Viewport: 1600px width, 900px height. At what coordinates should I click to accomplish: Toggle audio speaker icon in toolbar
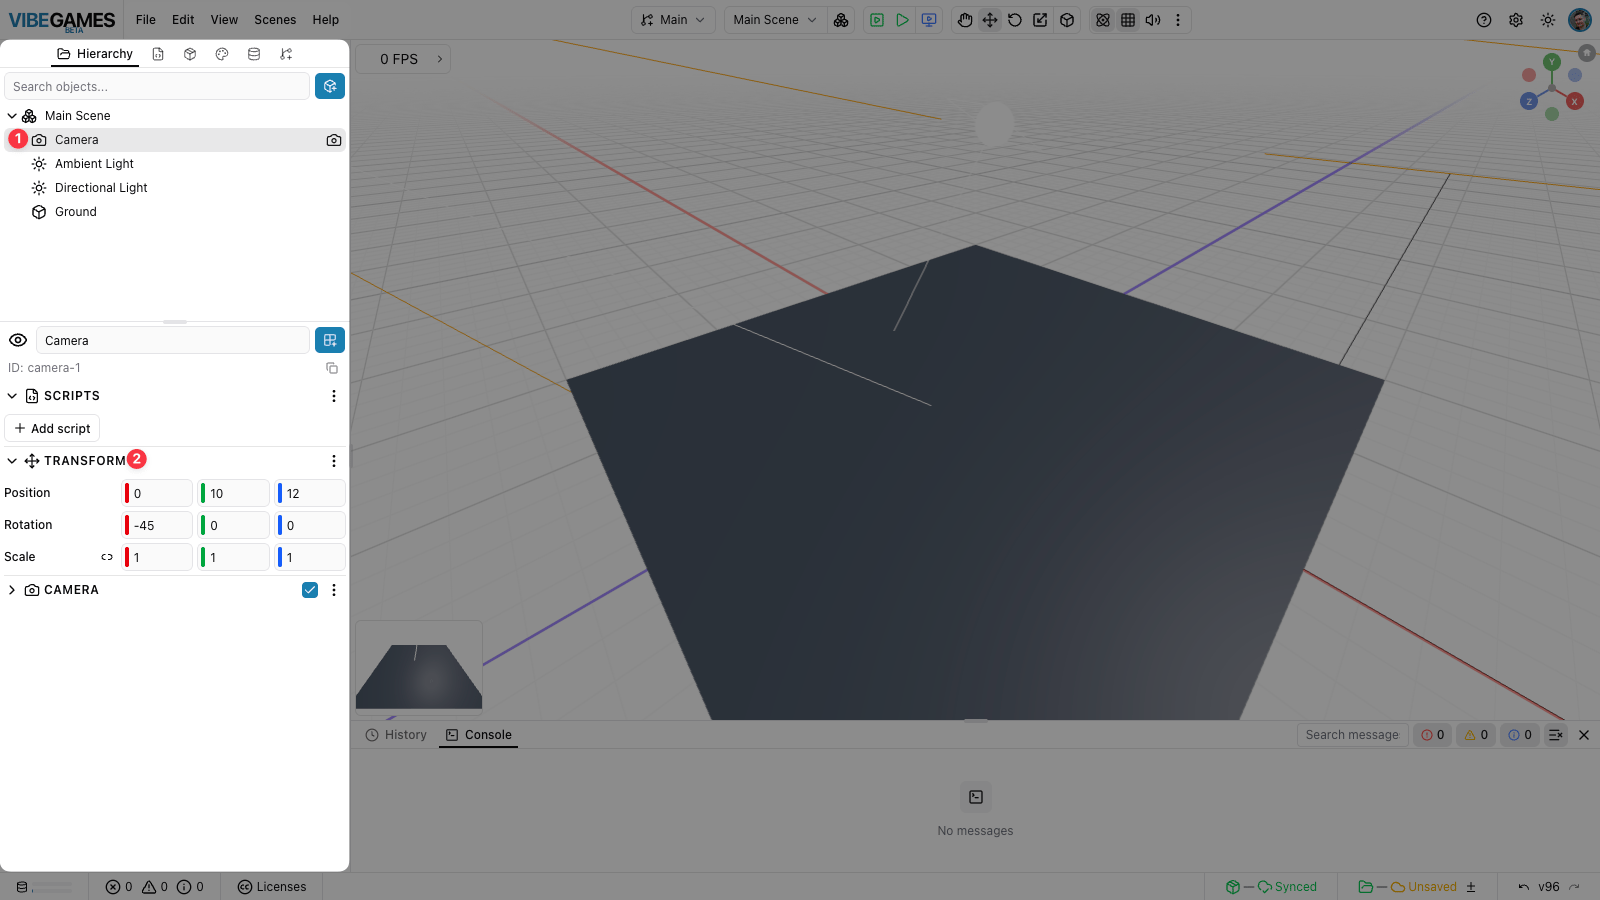(x=1153, y=20)
